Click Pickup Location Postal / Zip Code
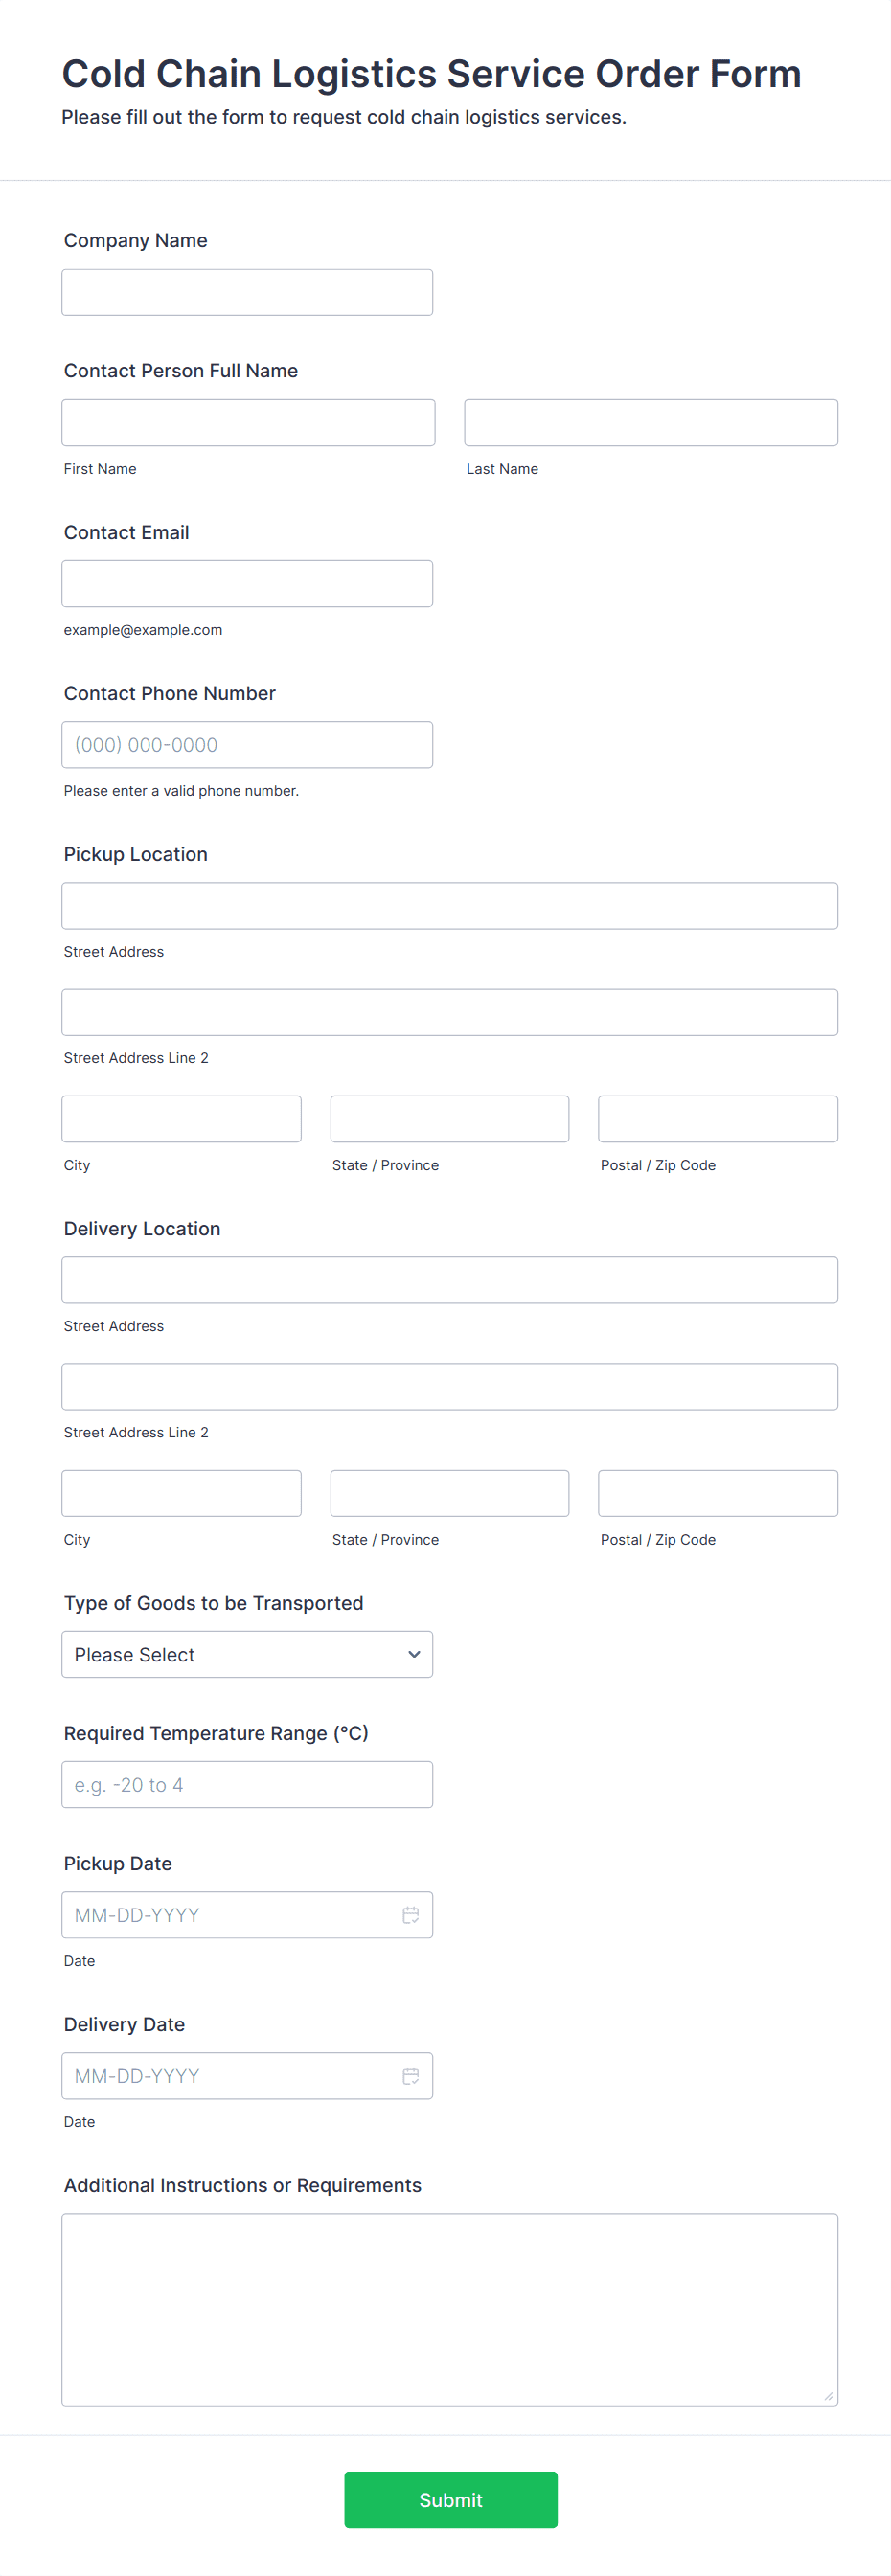 (x=717, y=1119)
